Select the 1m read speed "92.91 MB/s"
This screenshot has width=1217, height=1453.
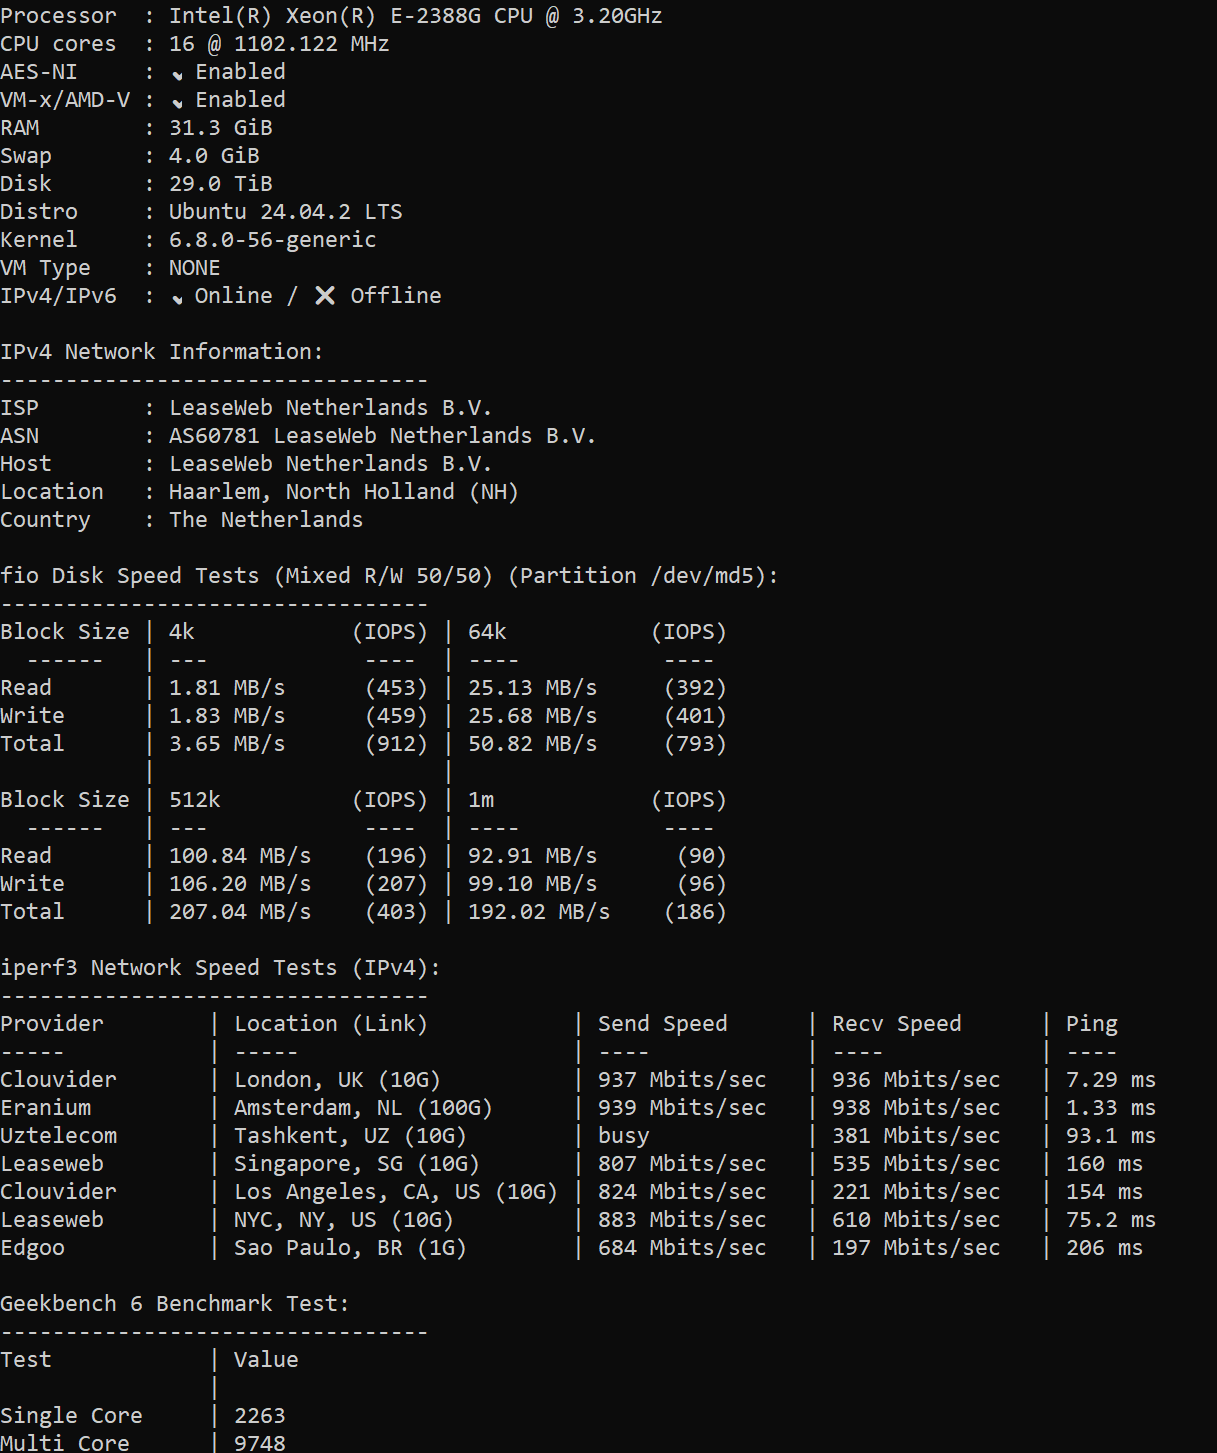(533, 856)
